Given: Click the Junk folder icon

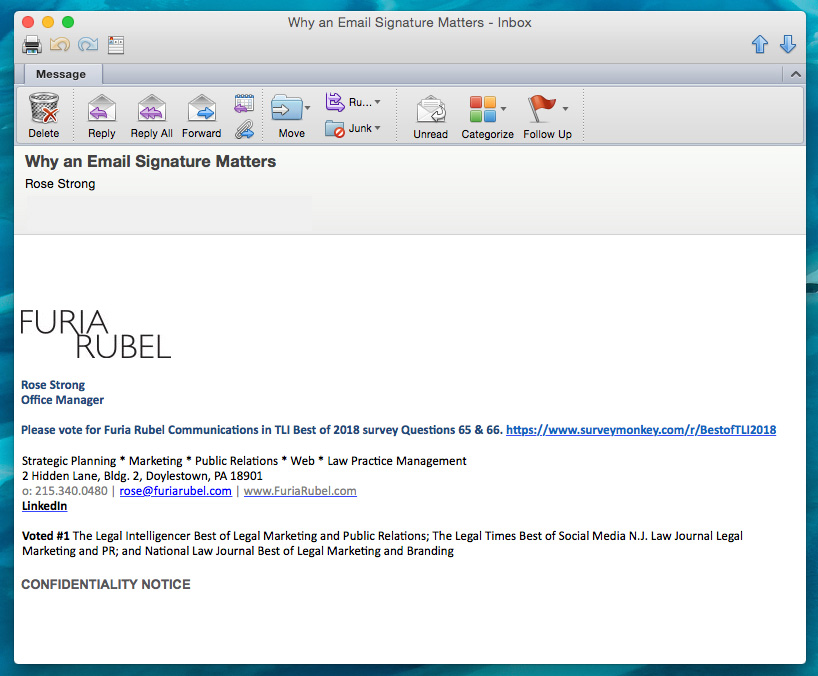Looking at the screenshot, I should [335, 128].
